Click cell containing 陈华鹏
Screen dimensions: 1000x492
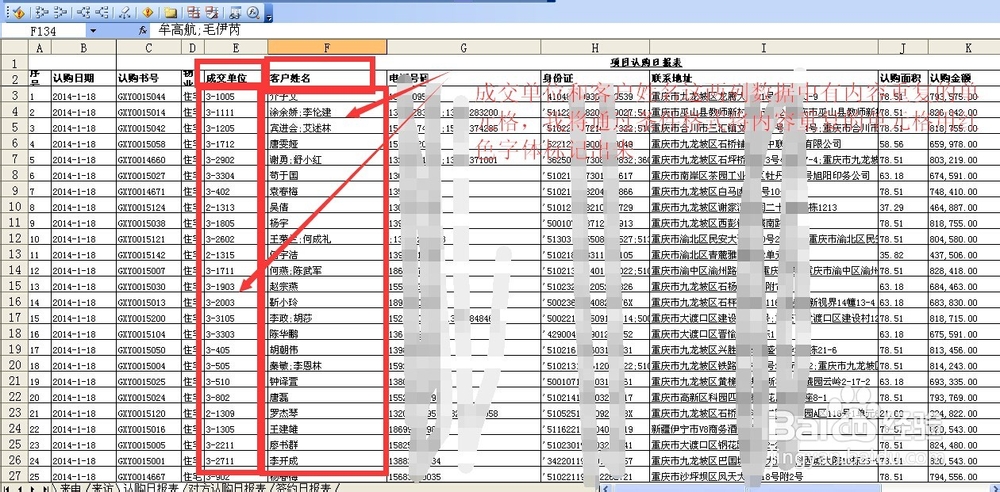[327, 334]
